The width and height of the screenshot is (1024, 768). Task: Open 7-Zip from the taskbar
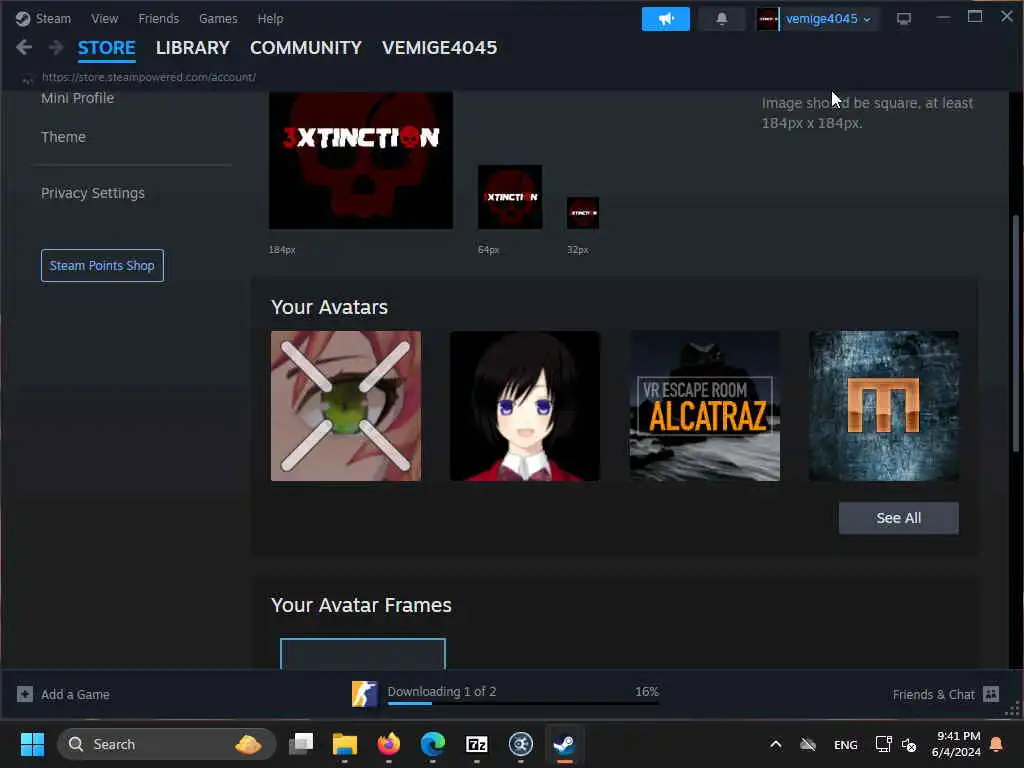[477, 744]
